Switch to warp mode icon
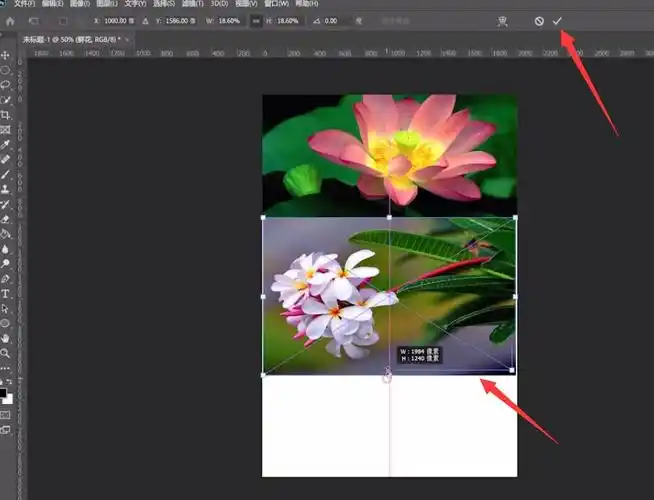654x500 pixels. coord(503,21)
